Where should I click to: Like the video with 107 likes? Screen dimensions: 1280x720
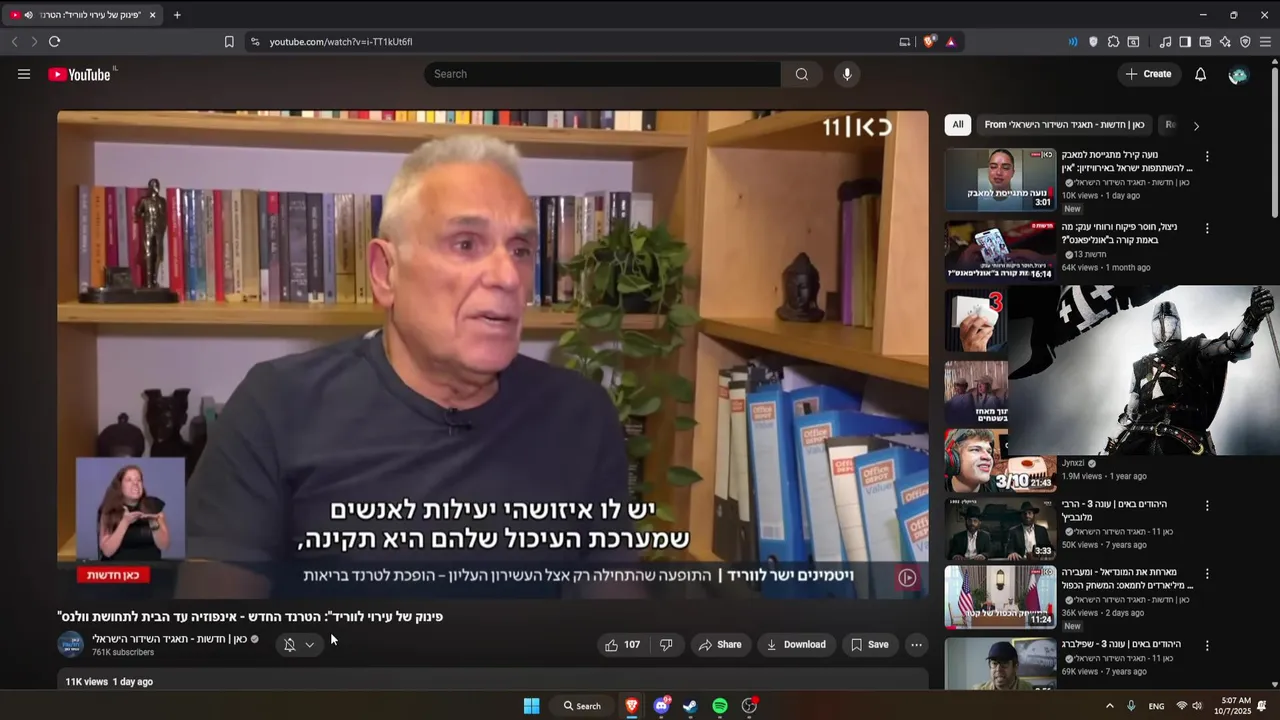tap(622, 645)
